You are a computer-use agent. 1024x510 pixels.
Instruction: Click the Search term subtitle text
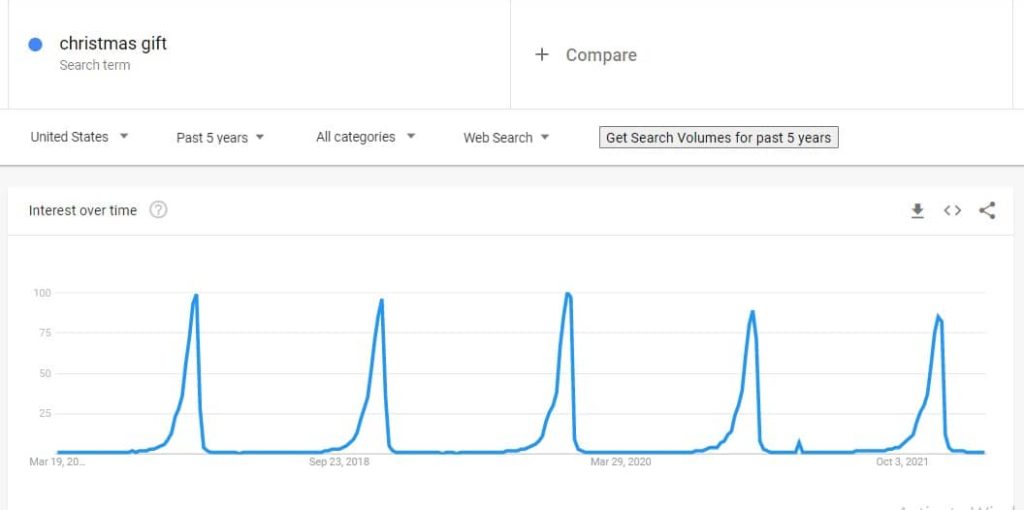point(95,65)
